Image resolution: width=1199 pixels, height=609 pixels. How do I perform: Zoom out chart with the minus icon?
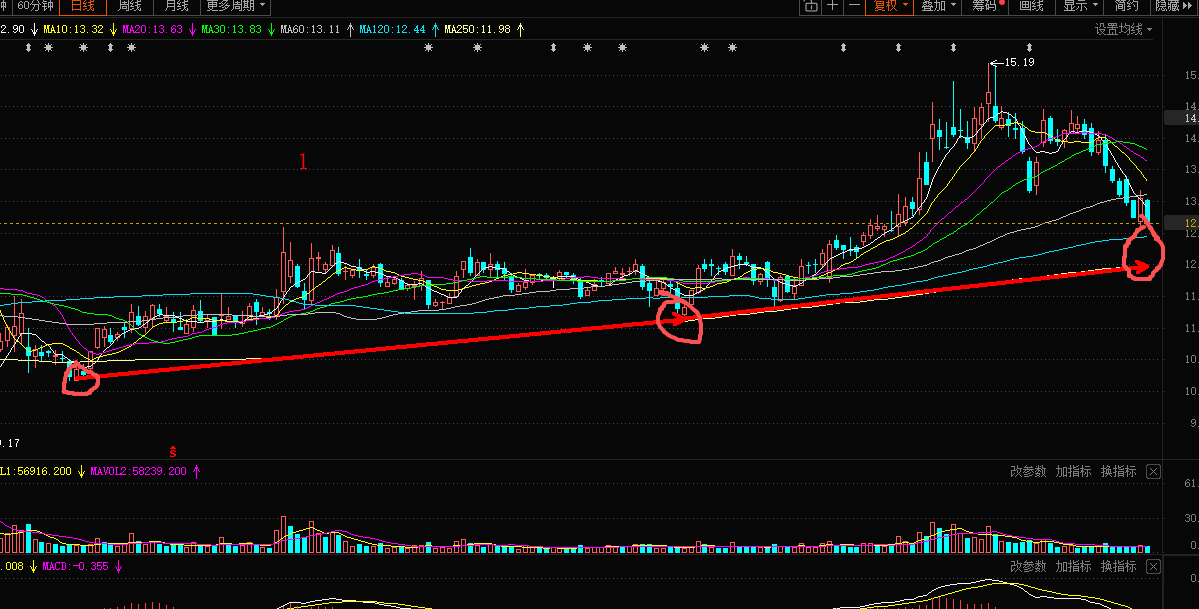tap(854, 6)
